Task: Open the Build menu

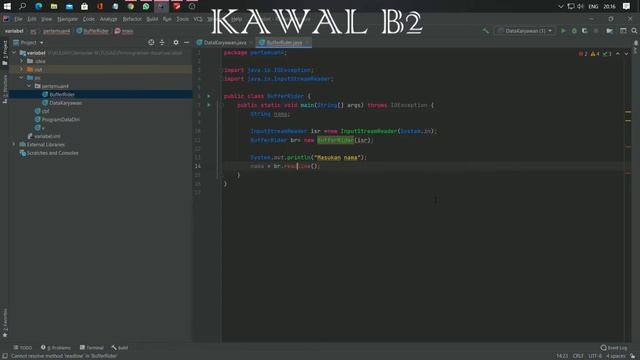Action: pyautogui.click(x=152, y=19)
